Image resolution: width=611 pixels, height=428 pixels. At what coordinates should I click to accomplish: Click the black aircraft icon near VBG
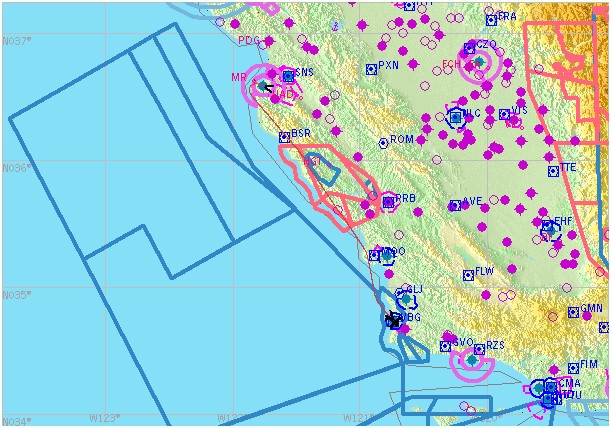(x=392, y=318)
